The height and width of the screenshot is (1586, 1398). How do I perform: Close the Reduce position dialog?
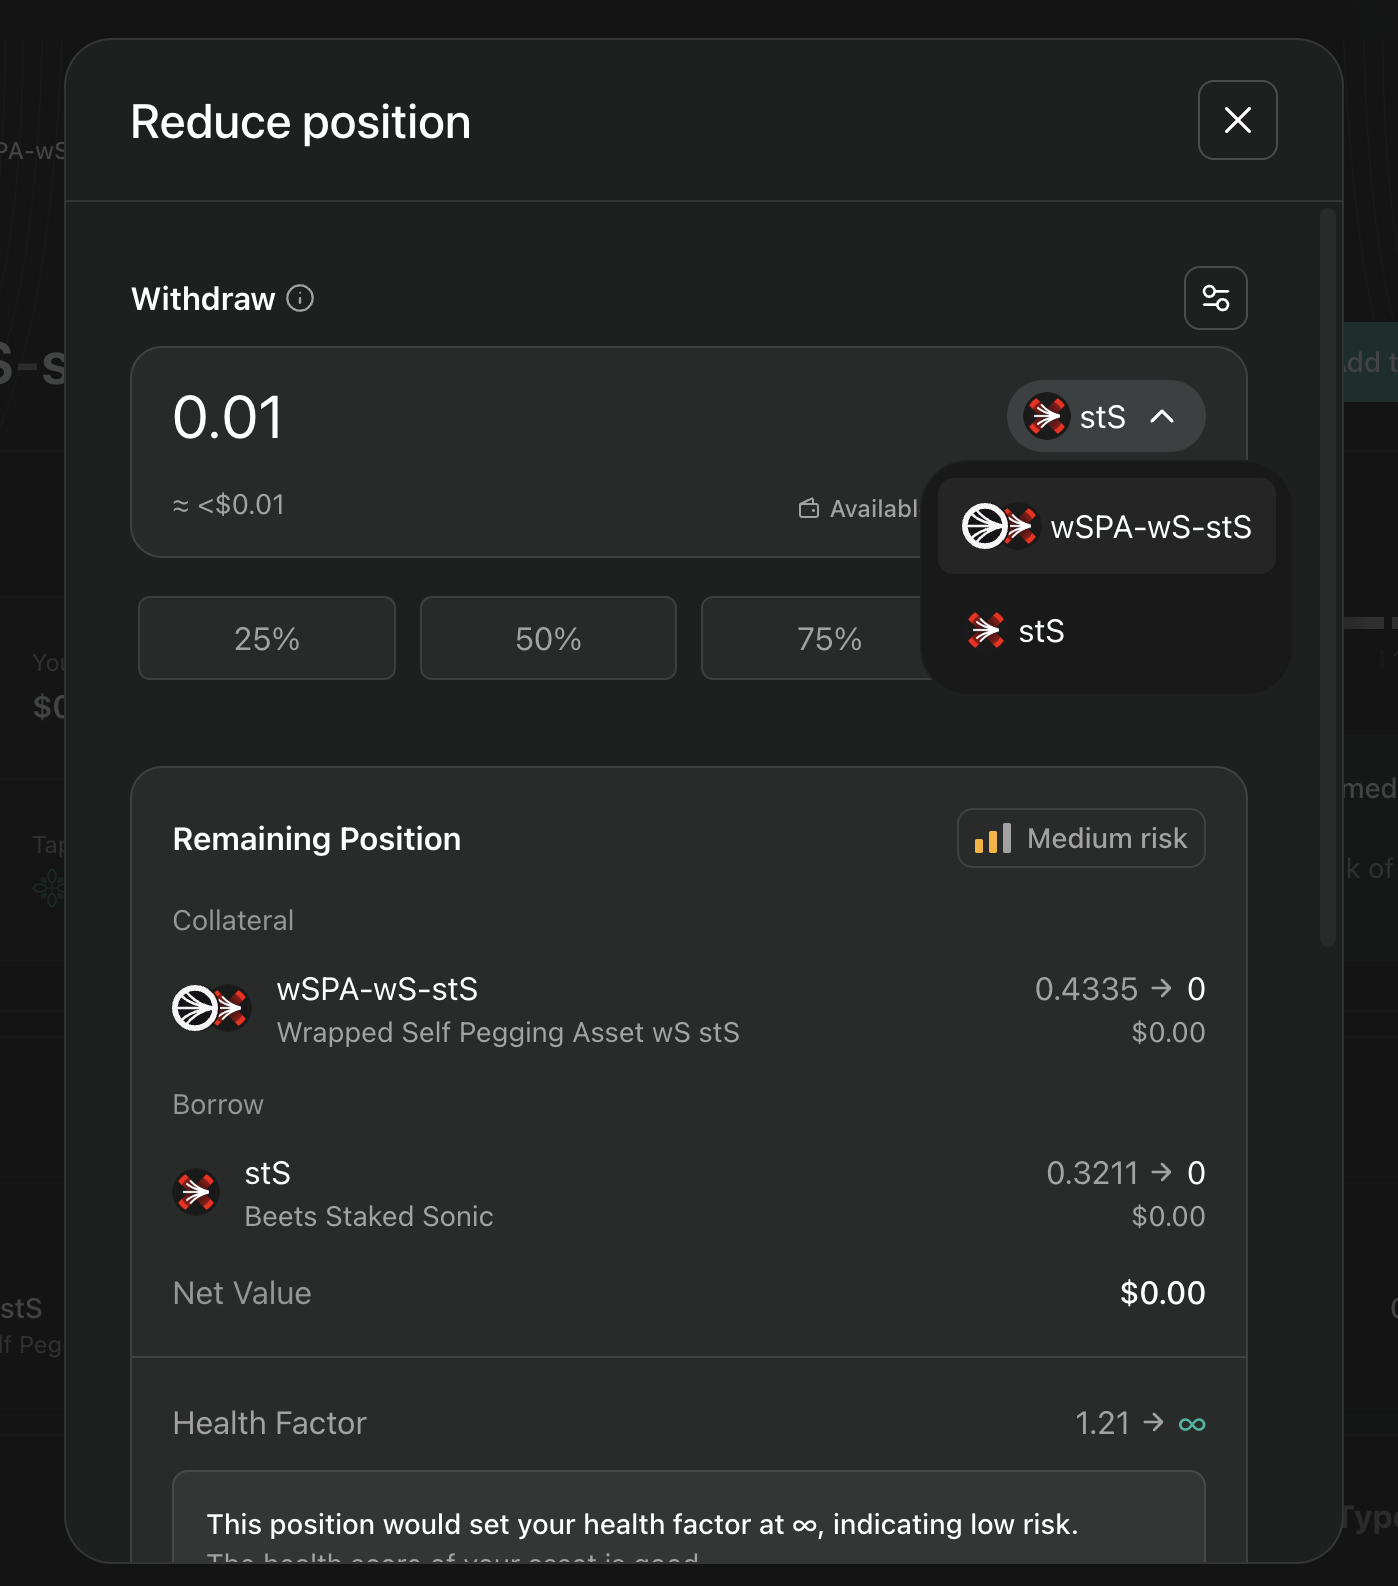click(1237, 120)
